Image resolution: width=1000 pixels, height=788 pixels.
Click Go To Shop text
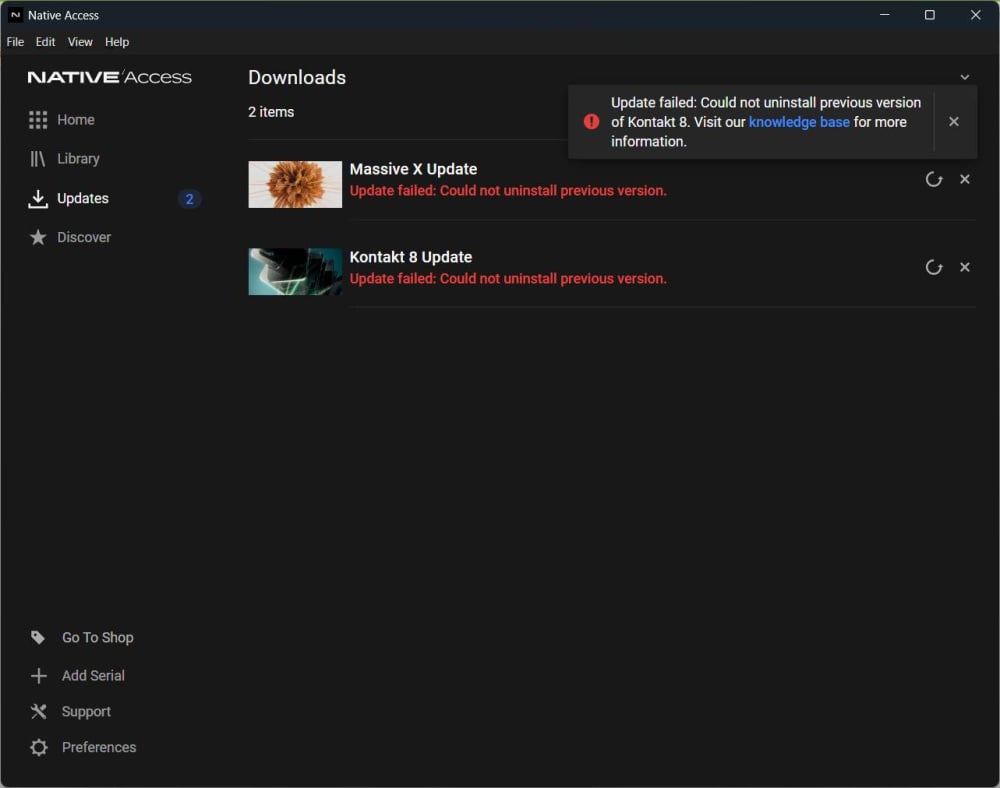(98, 638)
